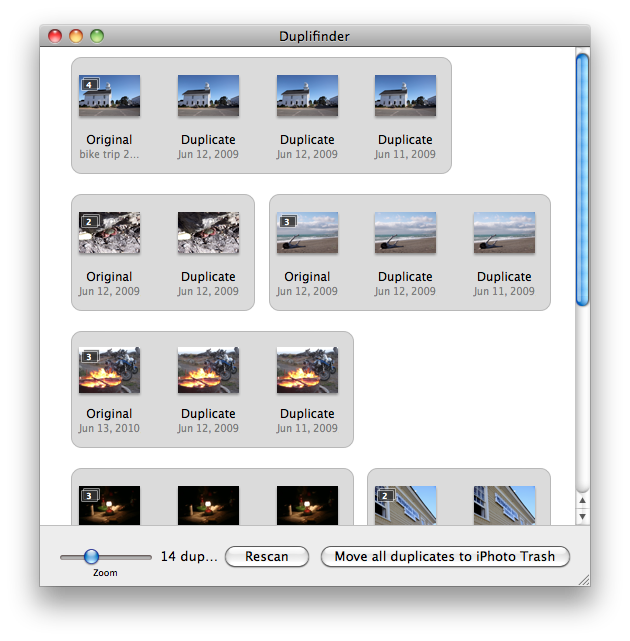The image size is (630, 641).
Task: Select the crab Original thumbnail
Action: [x=110, y=233]
